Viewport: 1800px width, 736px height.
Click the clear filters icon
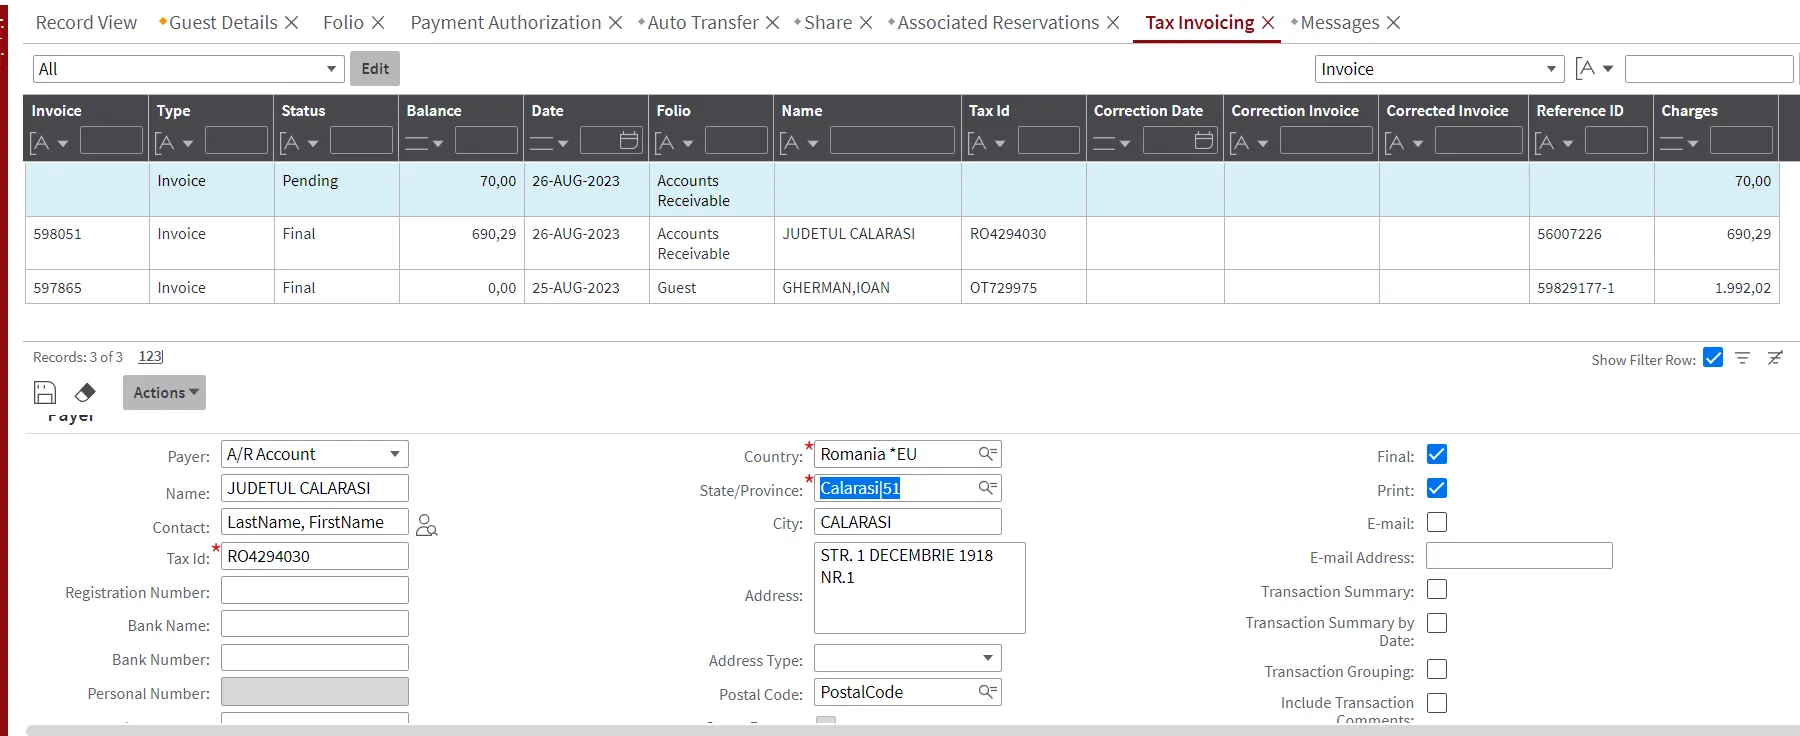(1775, 358)
